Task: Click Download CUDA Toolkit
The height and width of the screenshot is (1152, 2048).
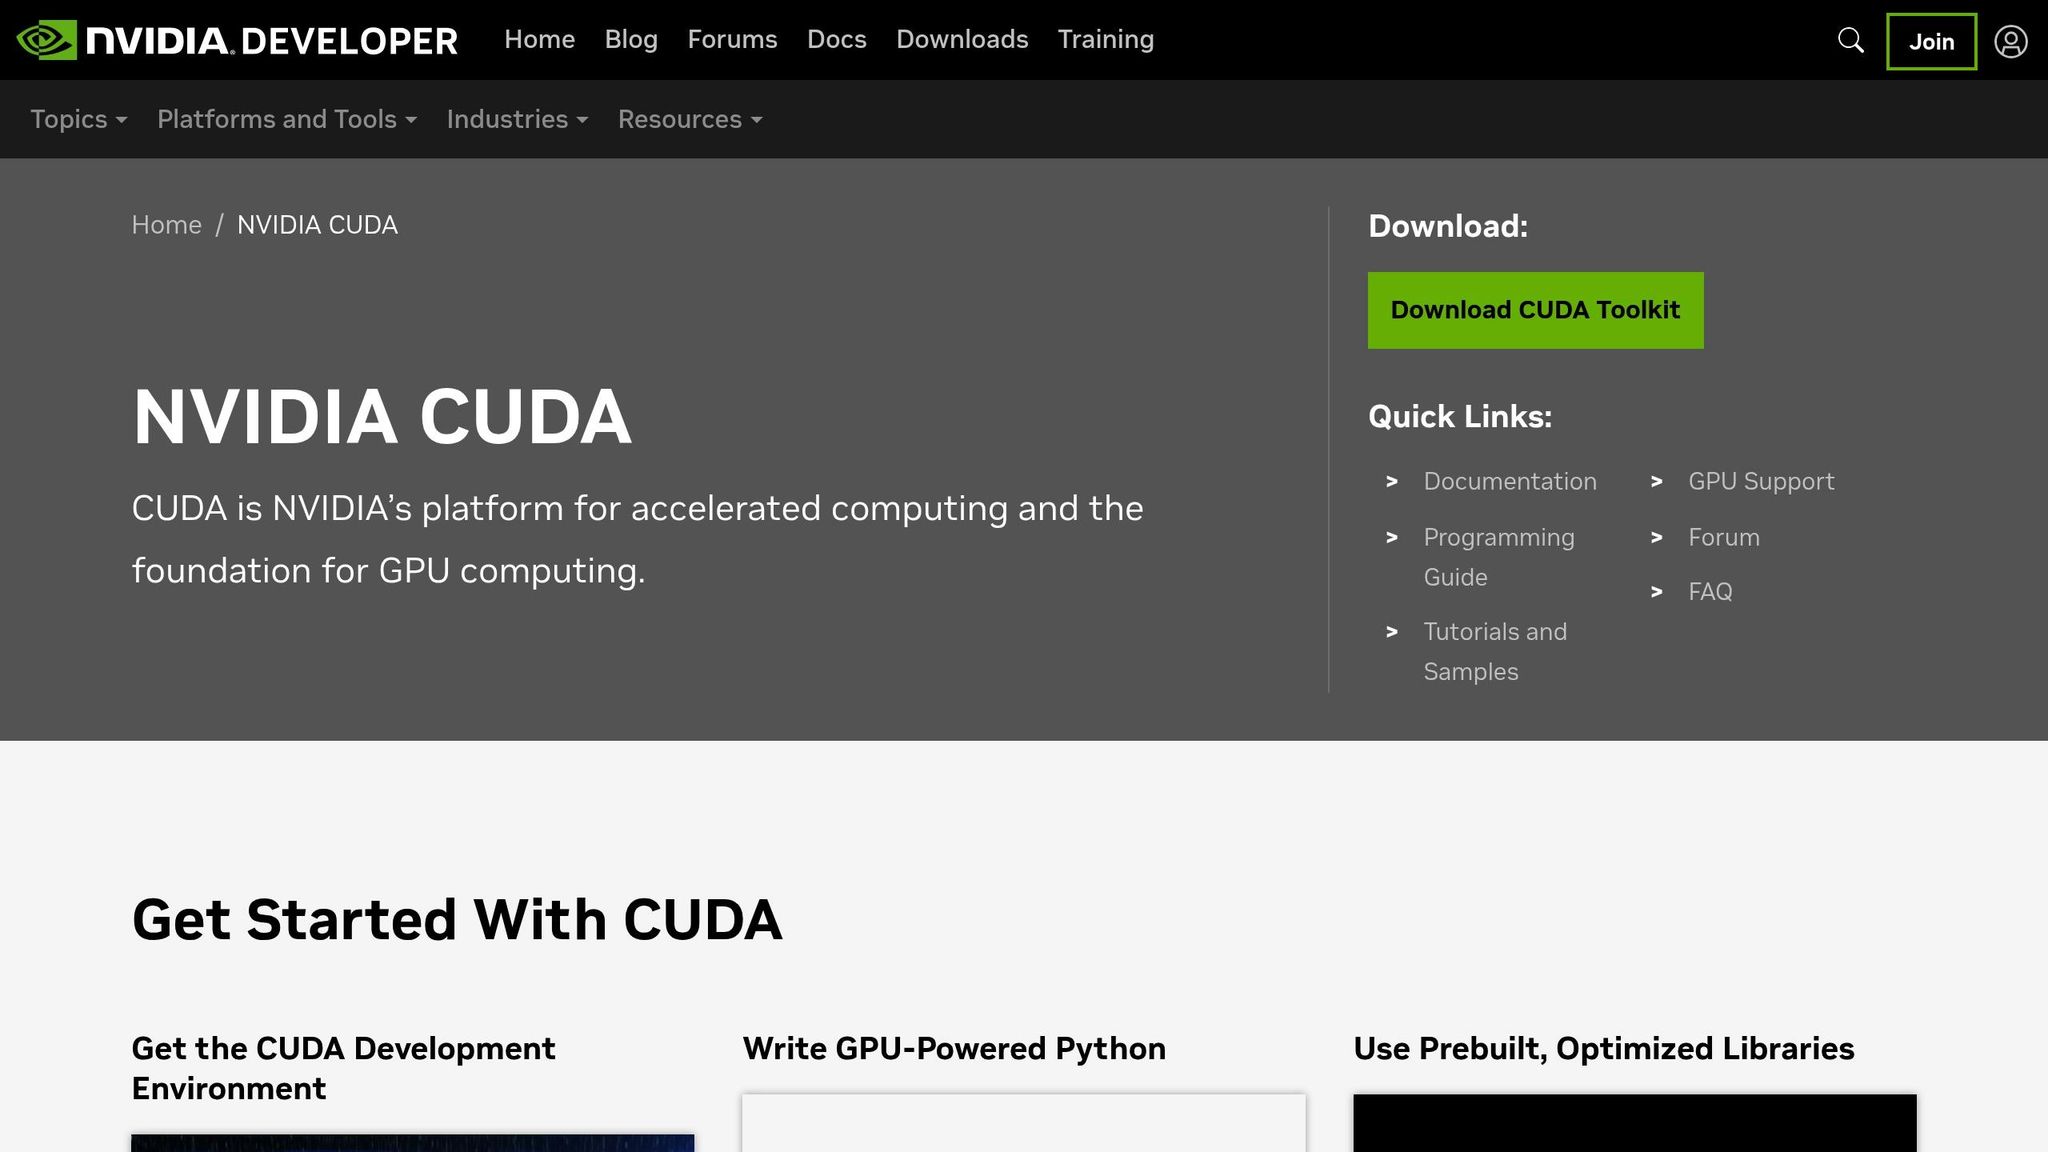Action: (x=1534, y=310)
